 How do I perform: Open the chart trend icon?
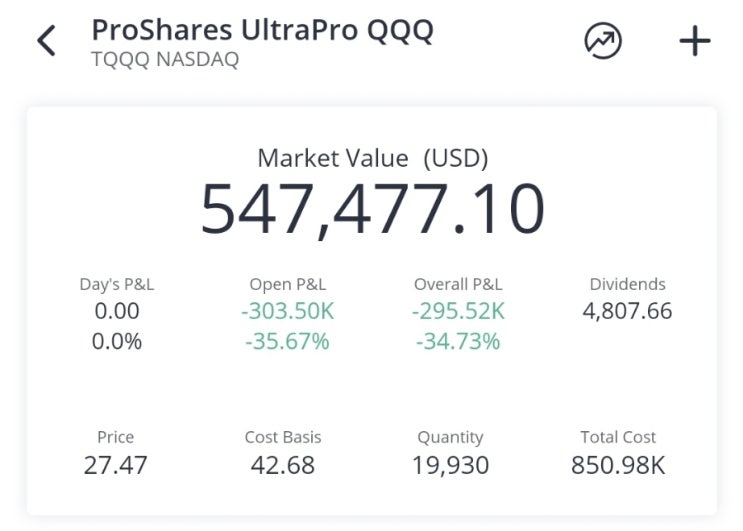(x=602, y=41)
